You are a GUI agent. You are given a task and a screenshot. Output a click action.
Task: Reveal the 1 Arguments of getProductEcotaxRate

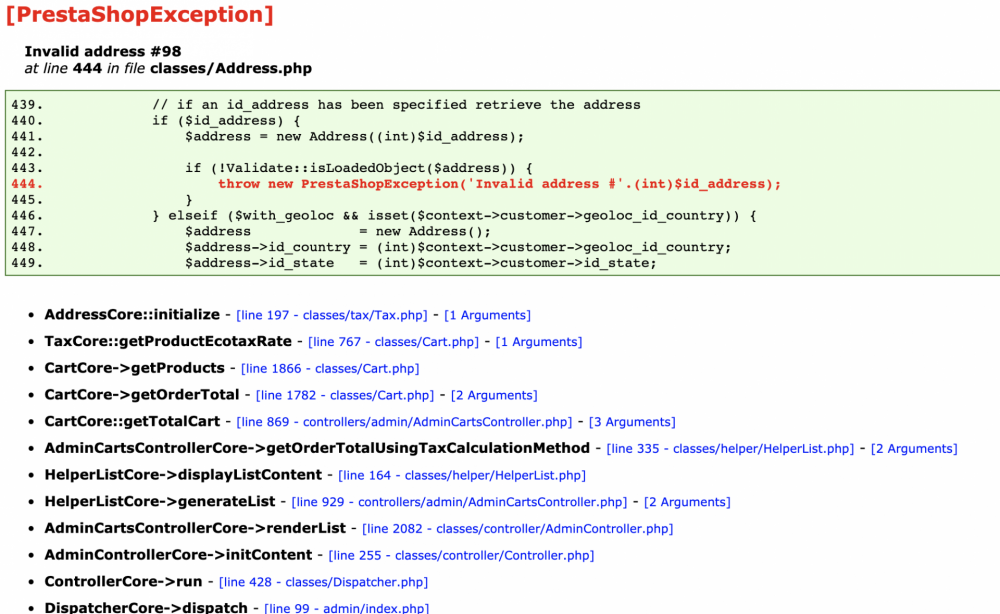(x=539, y=341)
